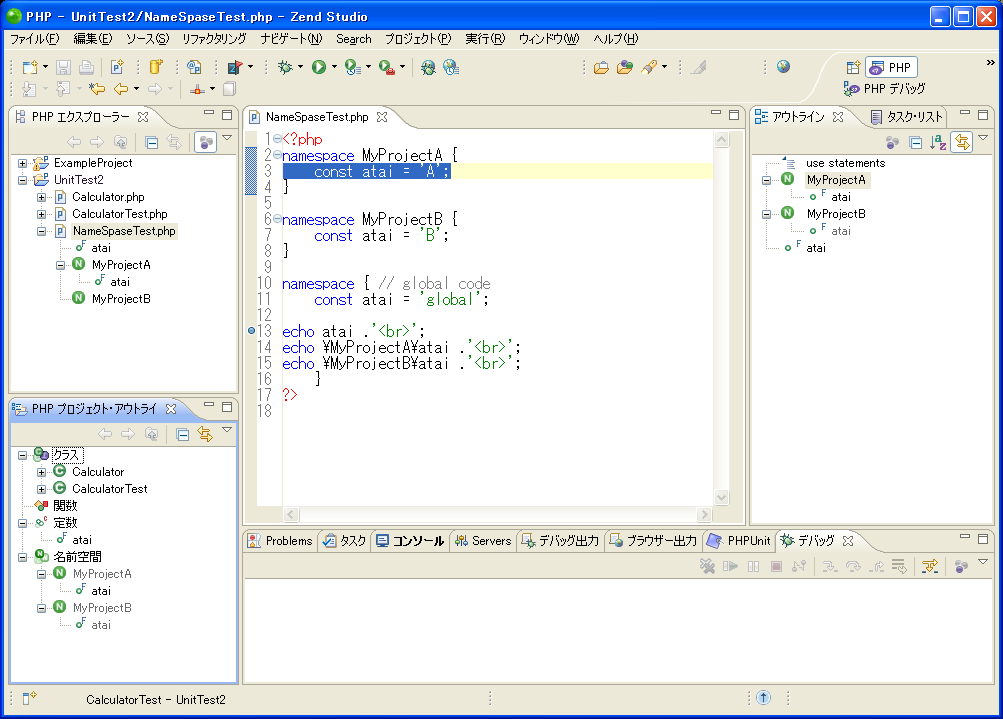Open the web browser globe icon

click(783, 67)
